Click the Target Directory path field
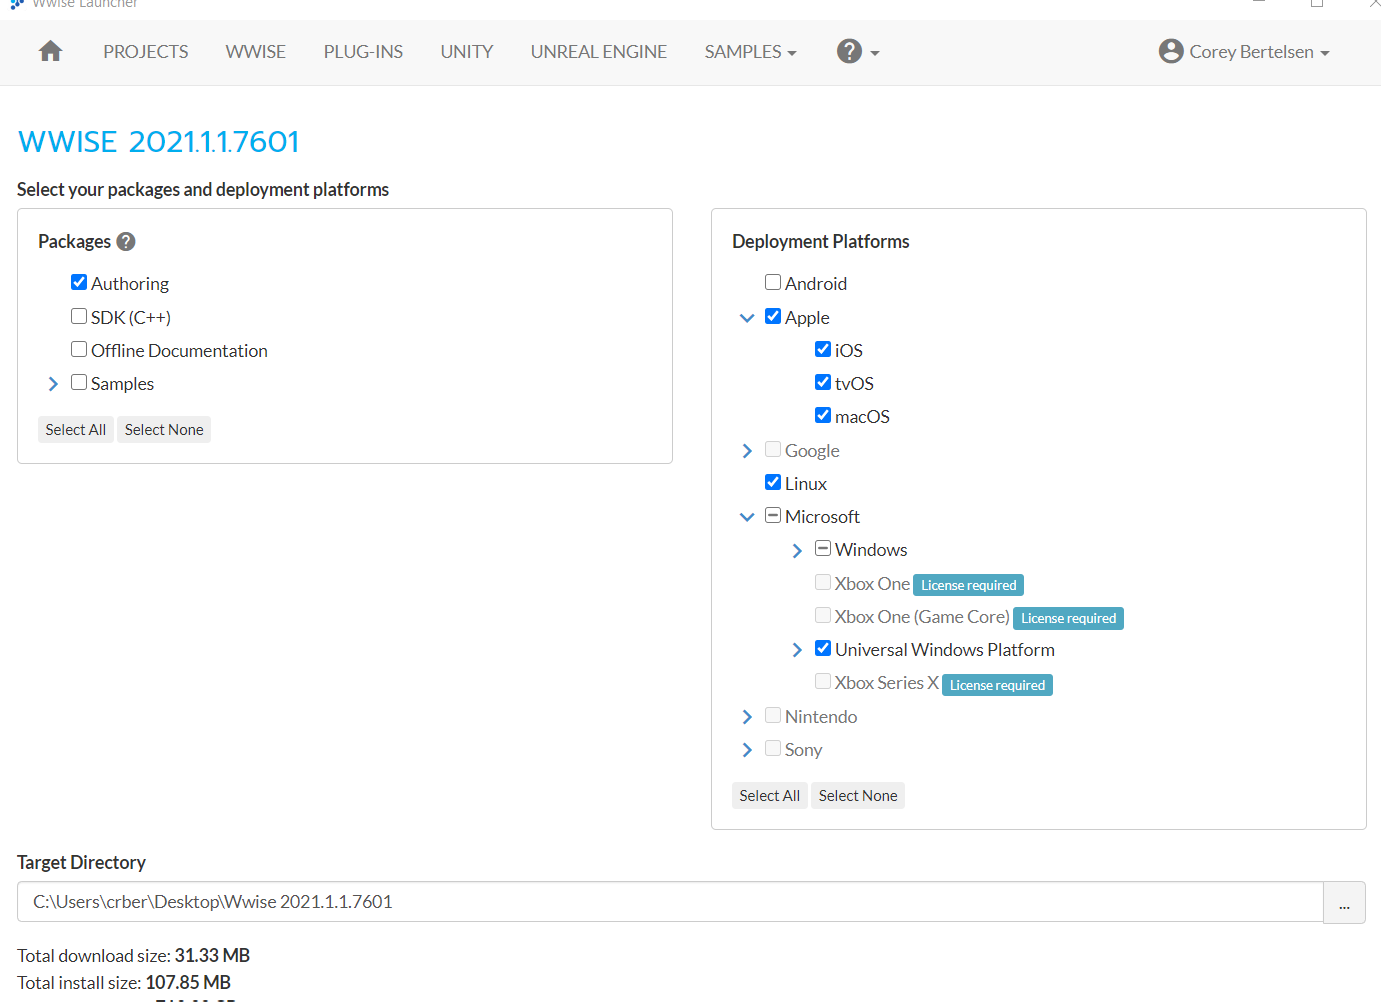1381x1002 pixels. click(670, 902)
